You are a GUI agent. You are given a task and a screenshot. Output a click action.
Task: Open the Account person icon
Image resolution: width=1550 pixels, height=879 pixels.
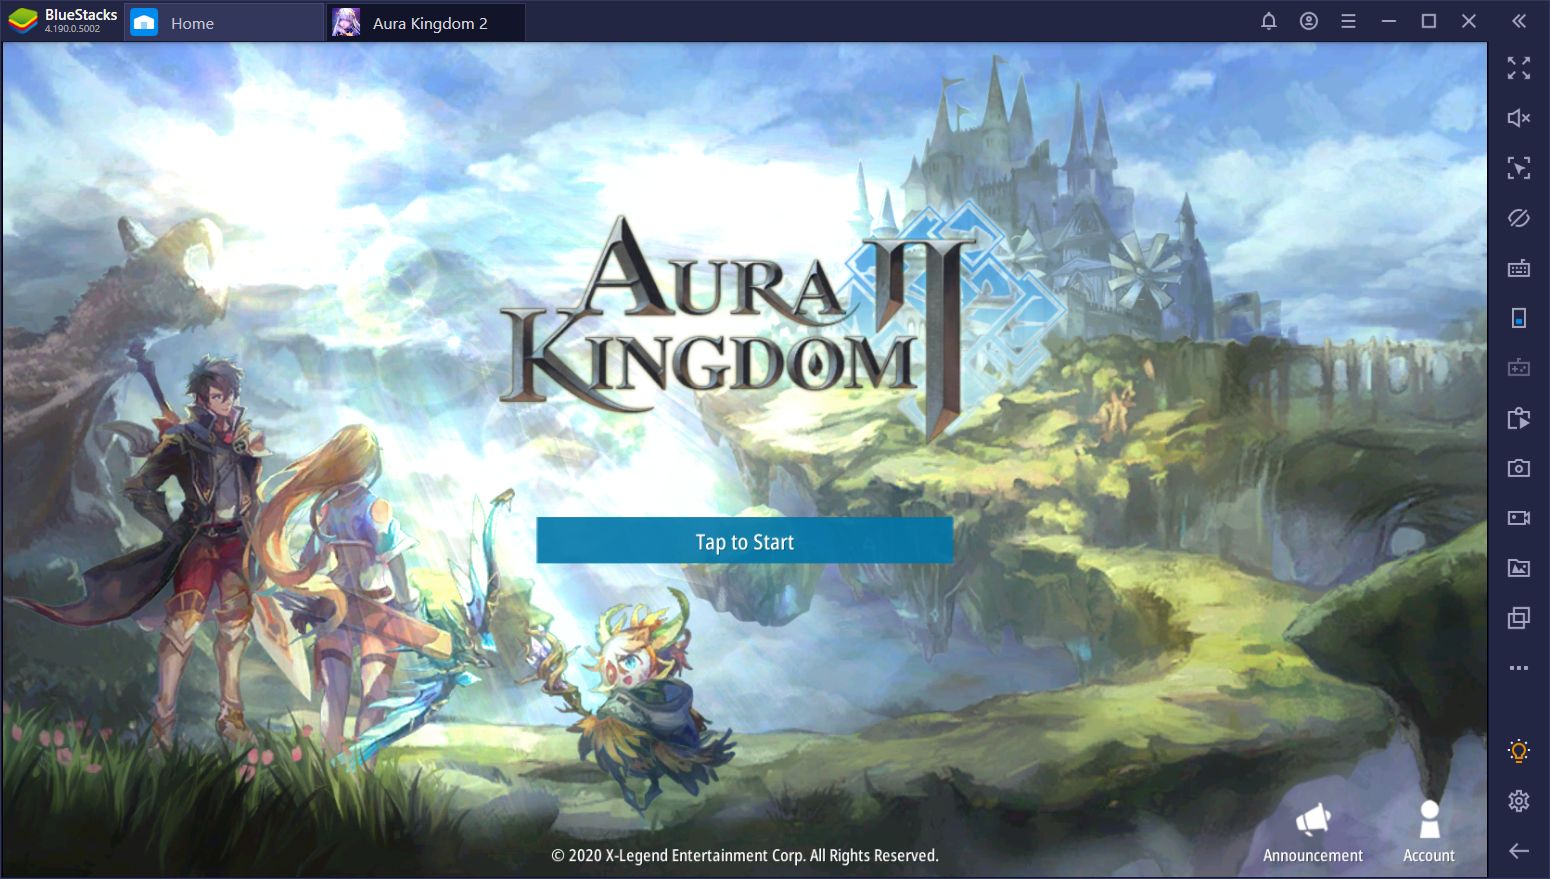coord(1429,819)
